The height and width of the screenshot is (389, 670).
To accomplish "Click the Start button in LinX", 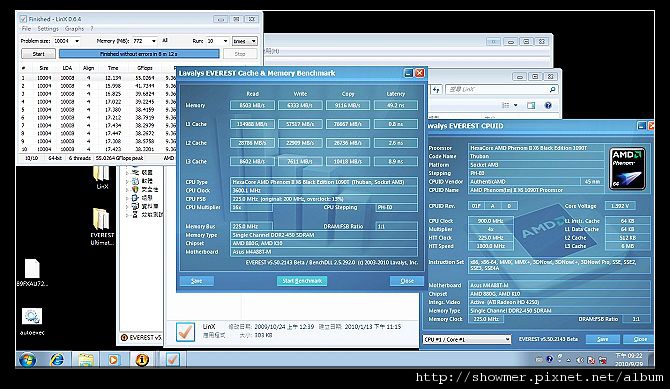I will pyautogui.click(x=38, y=54).
